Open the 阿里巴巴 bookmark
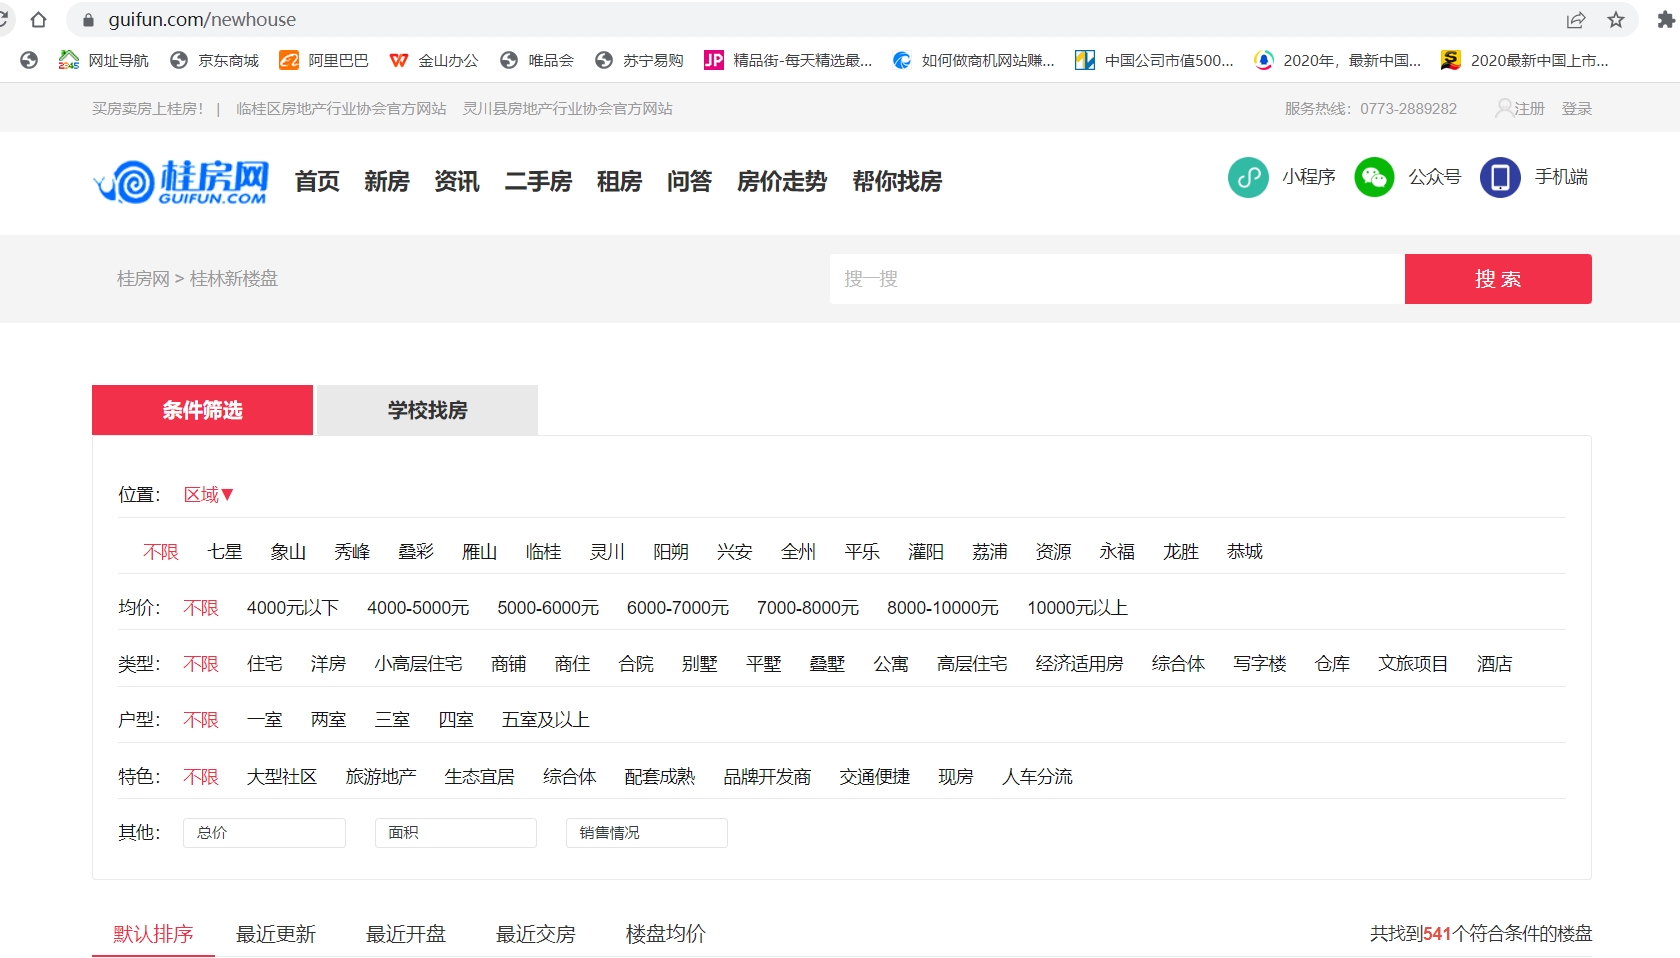 324,61
